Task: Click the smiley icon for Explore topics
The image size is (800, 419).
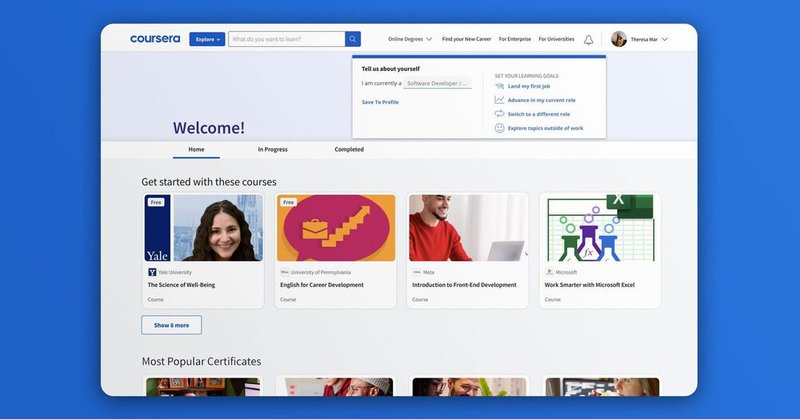Action: tap(499, 128)
